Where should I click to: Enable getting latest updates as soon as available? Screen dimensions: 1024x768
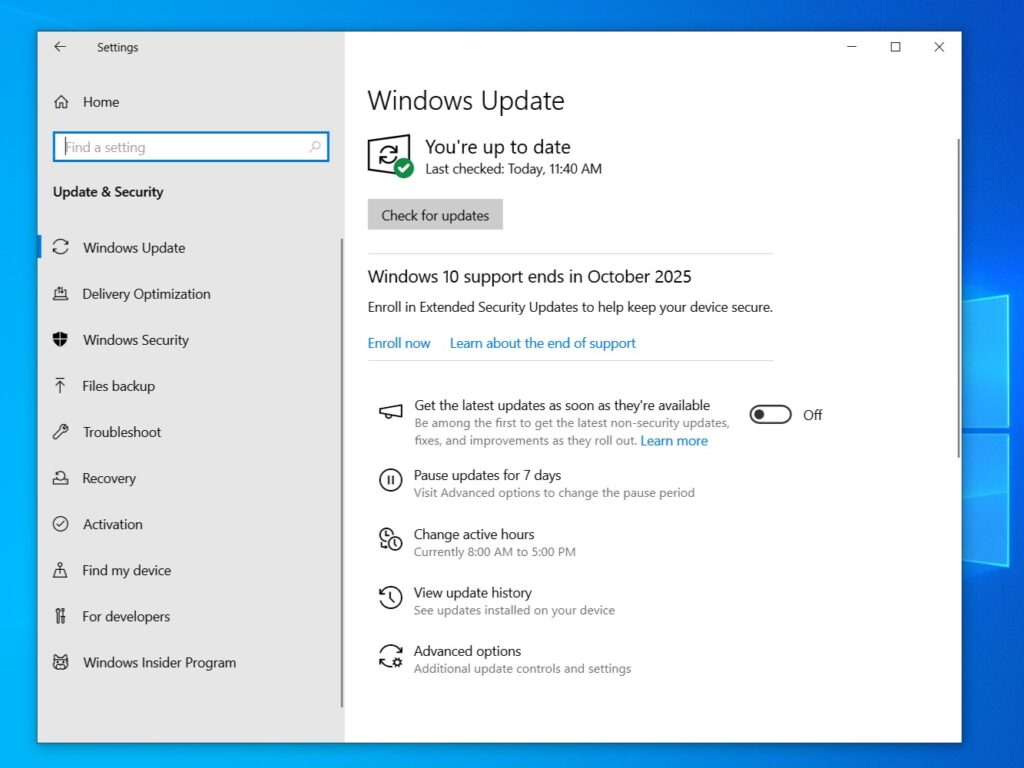pos(770,414)
